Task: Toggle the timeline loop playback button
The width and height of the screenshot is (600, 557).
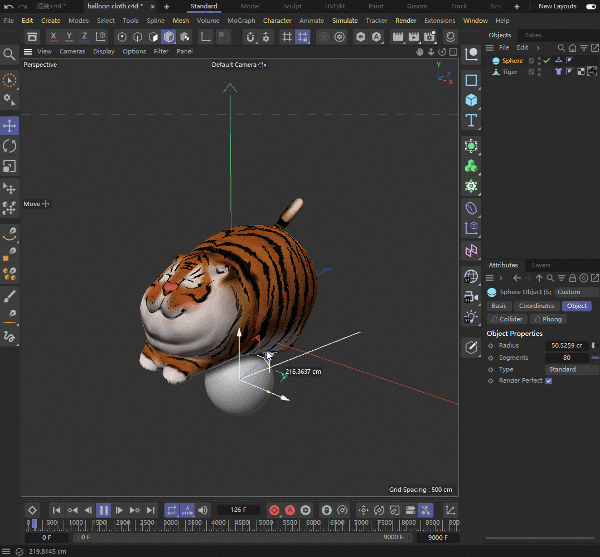Action: pyautogui.click(x=170, y=510)
